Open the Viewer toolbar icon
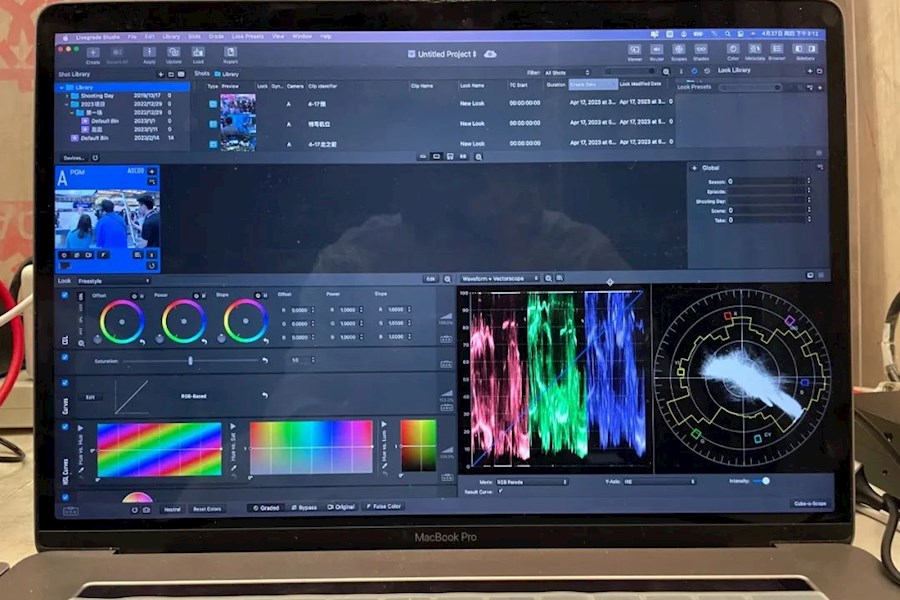This screenshot has height=600, width=900. point(635,49)
